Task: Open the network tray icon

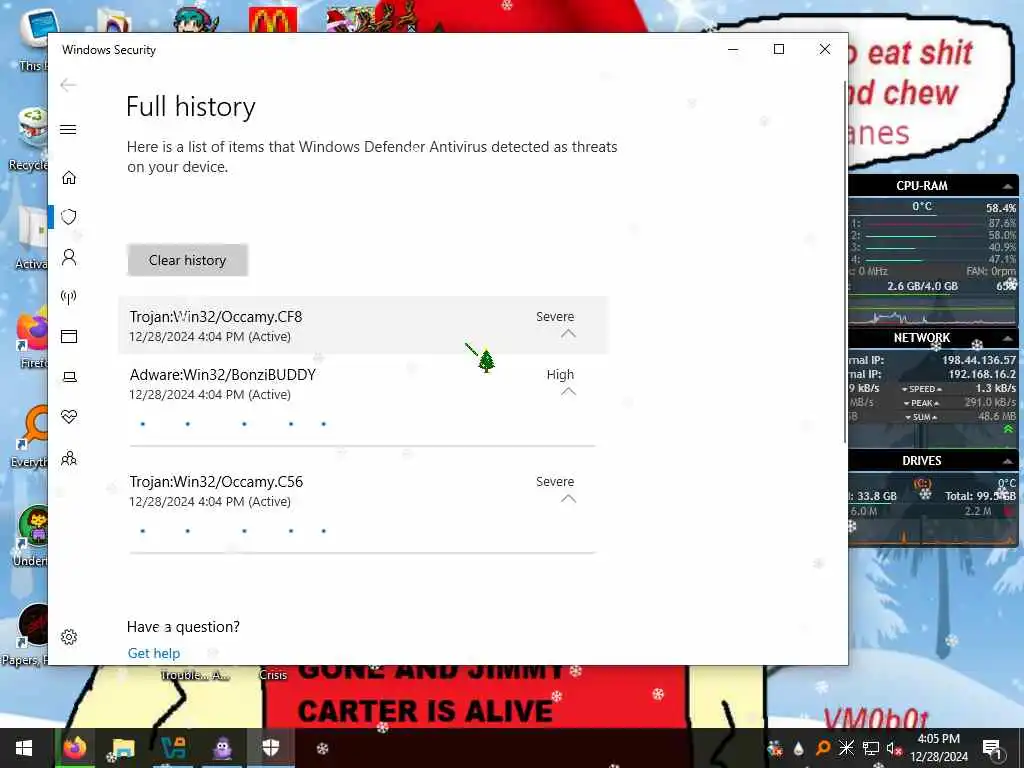Action: (871, 748)
